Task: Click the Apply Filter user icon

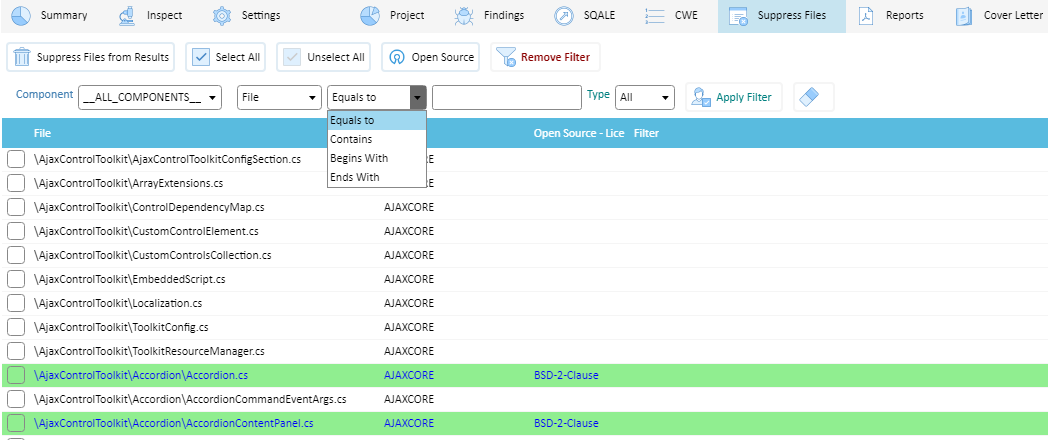Action: tap(701, 97)
